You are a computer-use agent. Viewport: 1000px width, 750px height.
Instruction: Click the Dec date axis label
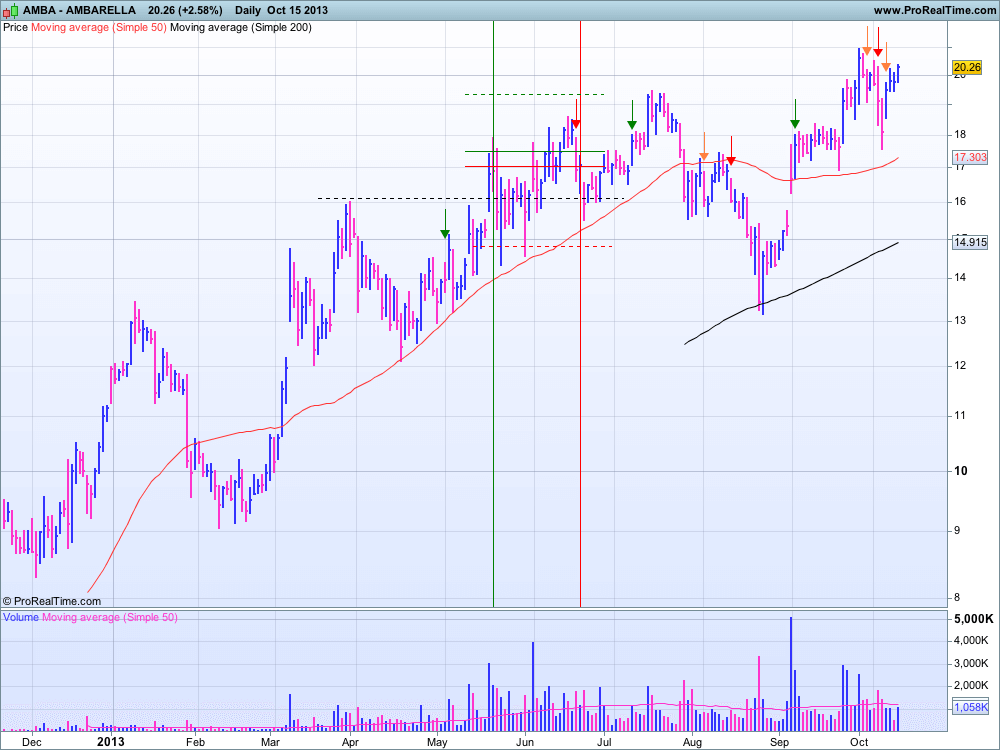32,742
